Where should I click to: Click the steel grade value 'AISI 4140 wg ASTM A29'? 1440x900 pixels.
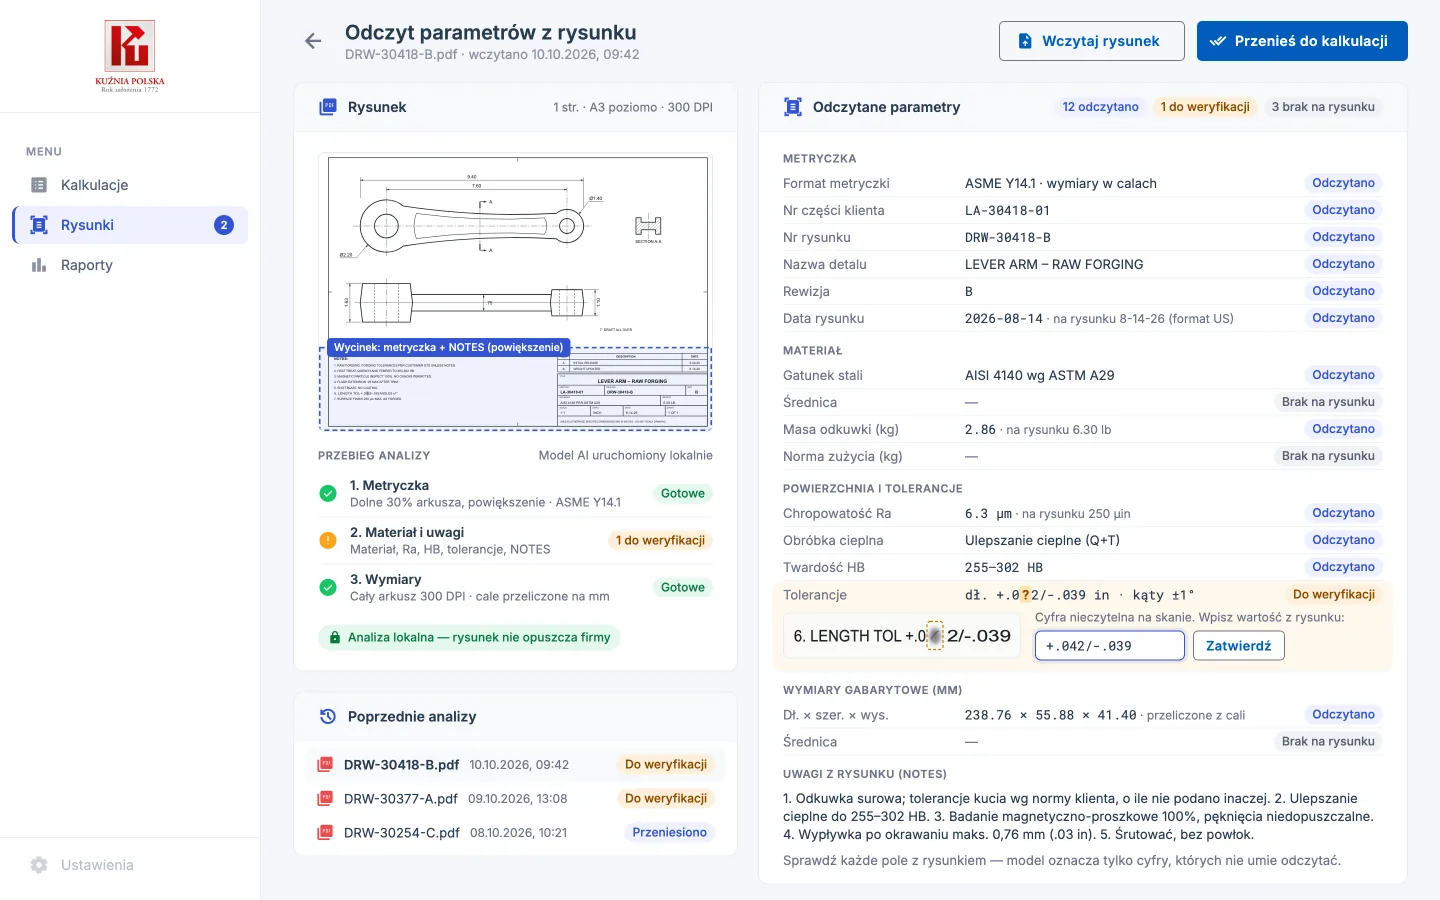point(1040,375)
